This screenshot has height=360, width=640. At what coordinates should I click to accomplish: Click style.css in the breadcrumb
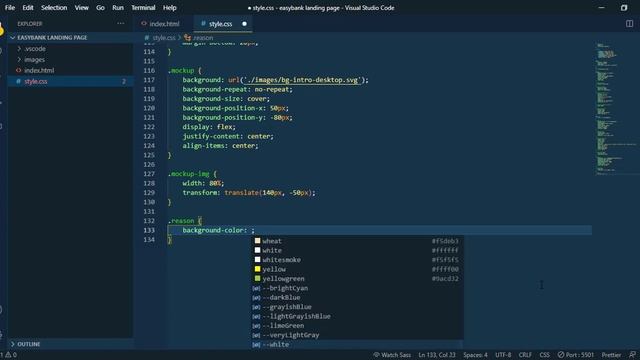pos(164,38)
